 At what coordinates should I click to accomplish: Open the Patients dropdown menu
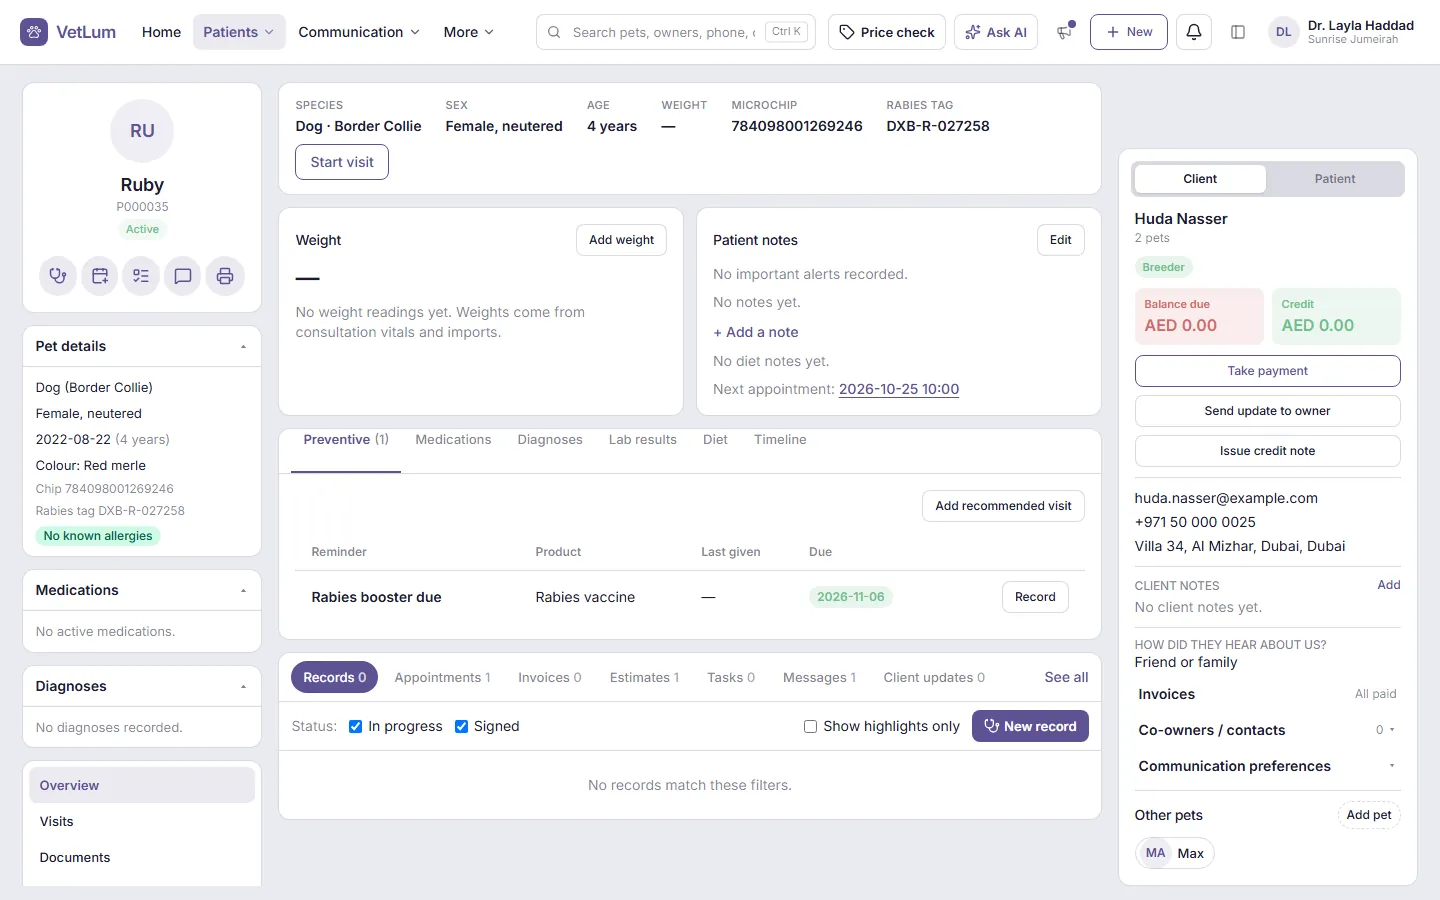(x=239, y=32)
